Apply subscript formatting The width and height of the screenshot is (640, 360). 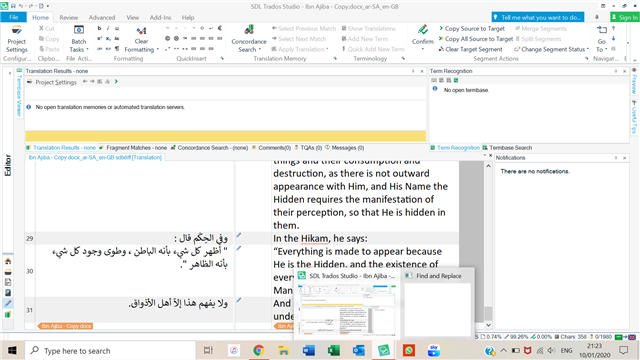pos(108,38)
